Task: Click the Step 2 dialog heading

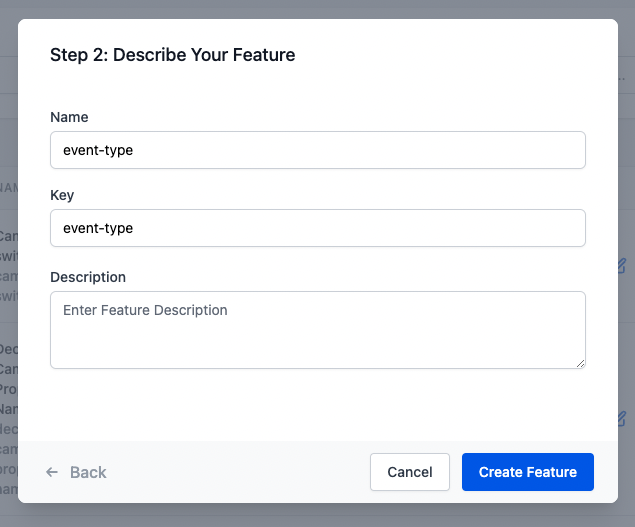Action: point(172,55)
